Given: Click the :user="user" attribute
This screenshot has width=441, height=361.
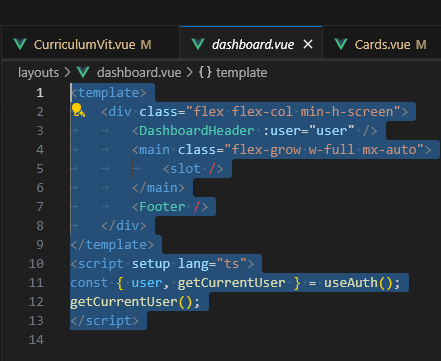Looking at the screenshot, I should pos(309,131).
